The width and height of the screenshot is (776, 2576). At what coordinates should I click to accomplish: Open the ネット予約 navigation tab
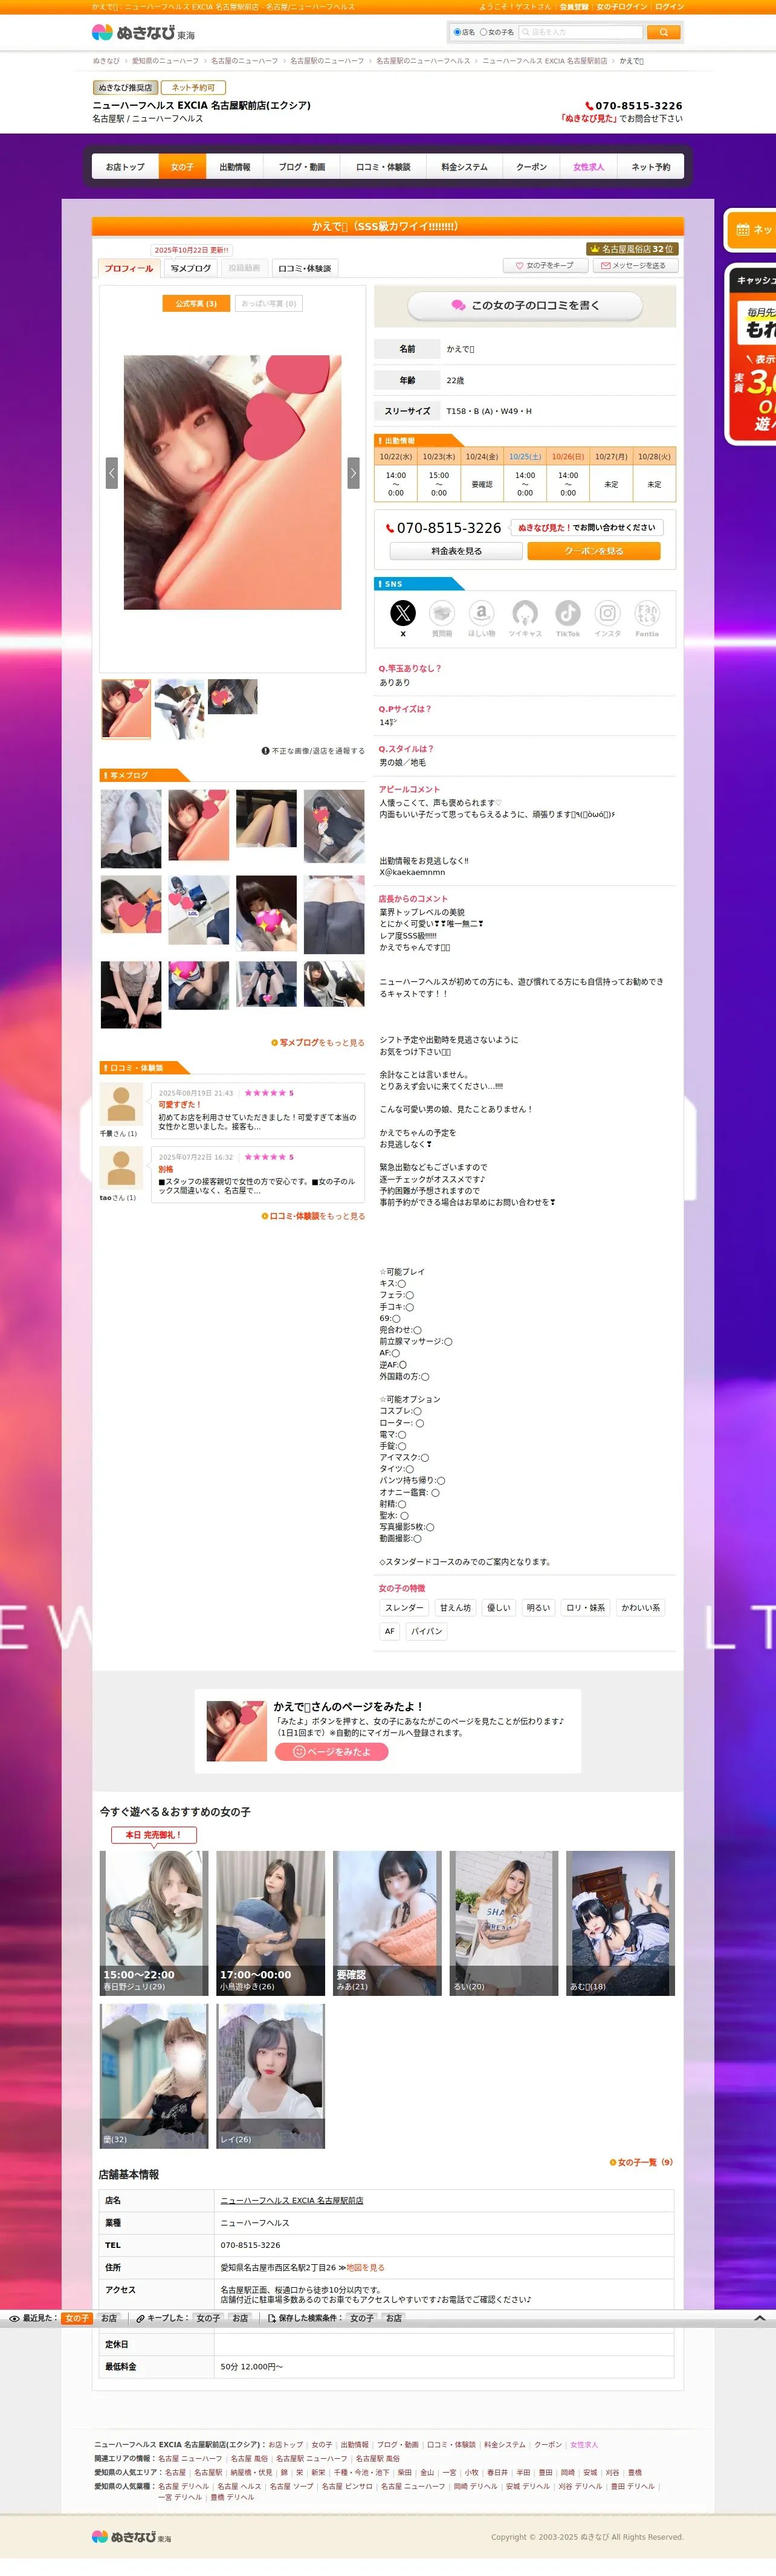click(x=651, y=167)
